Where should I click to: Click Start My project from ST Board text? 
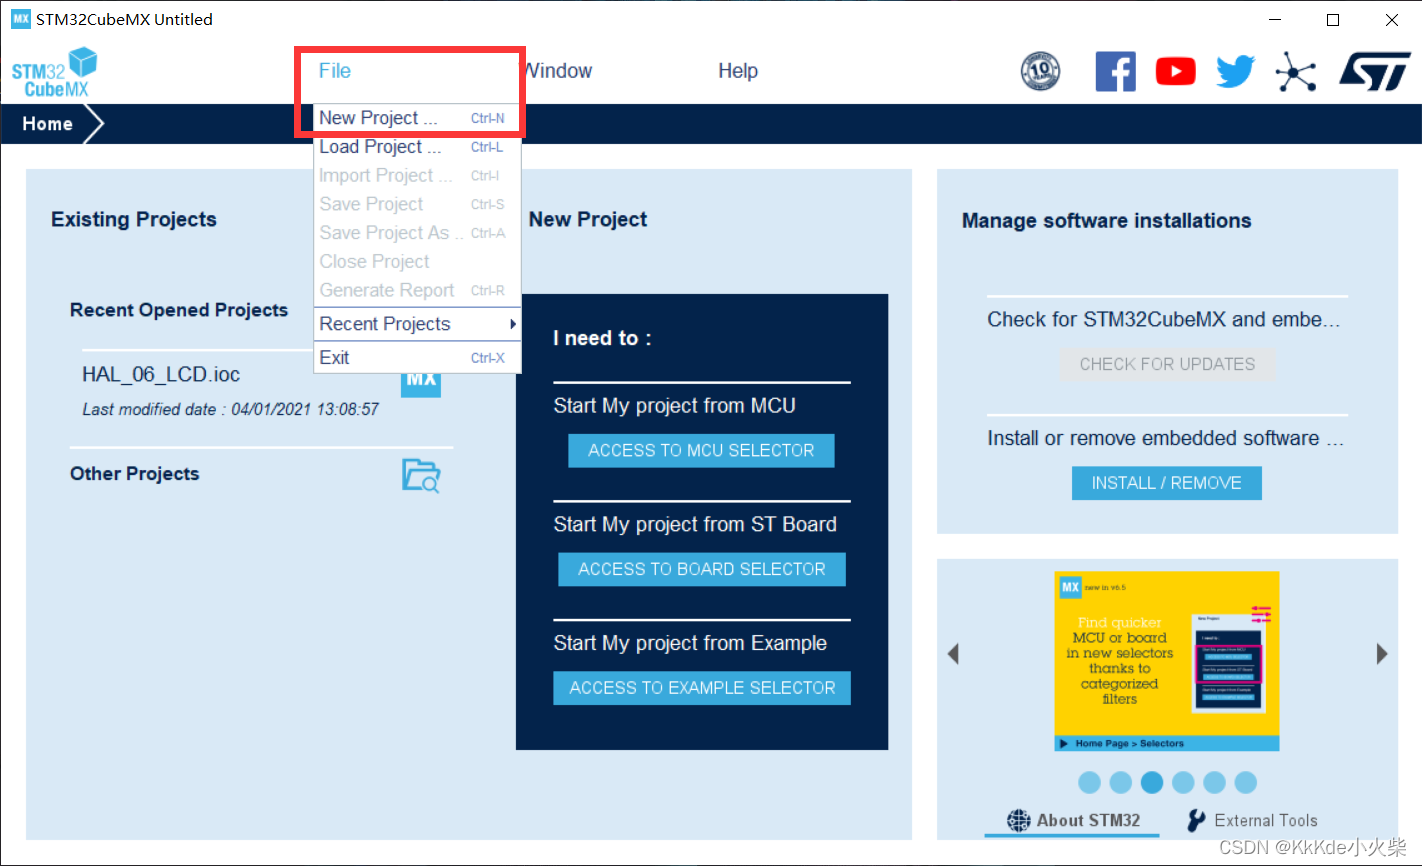pos(695,525)
